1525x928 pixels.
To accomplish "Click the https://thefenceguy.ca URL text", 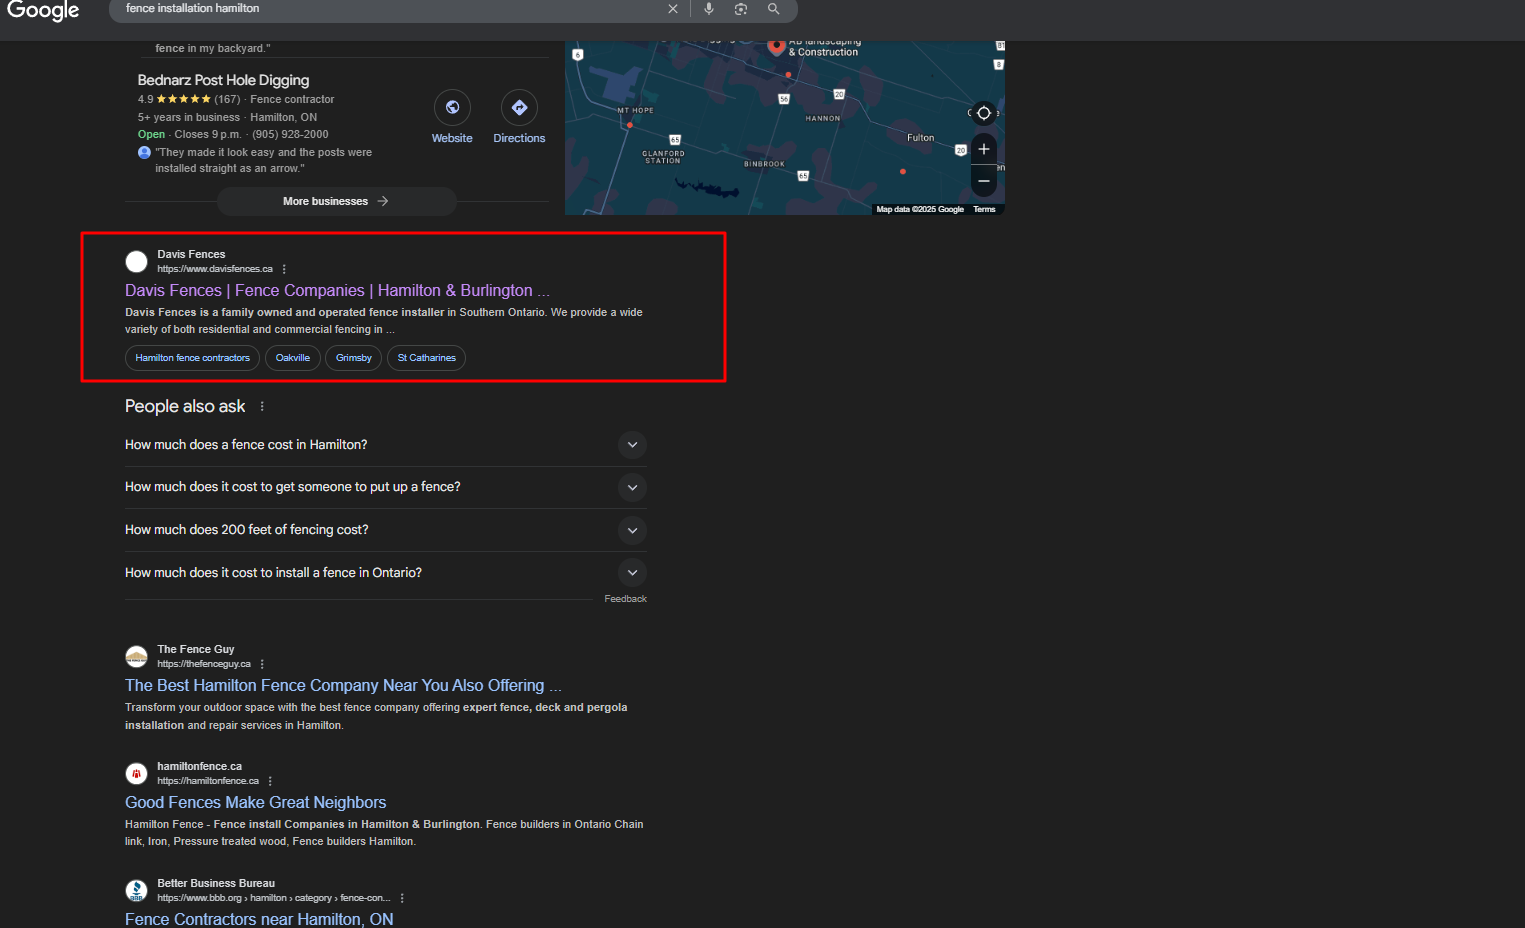I will click(204, 664).
